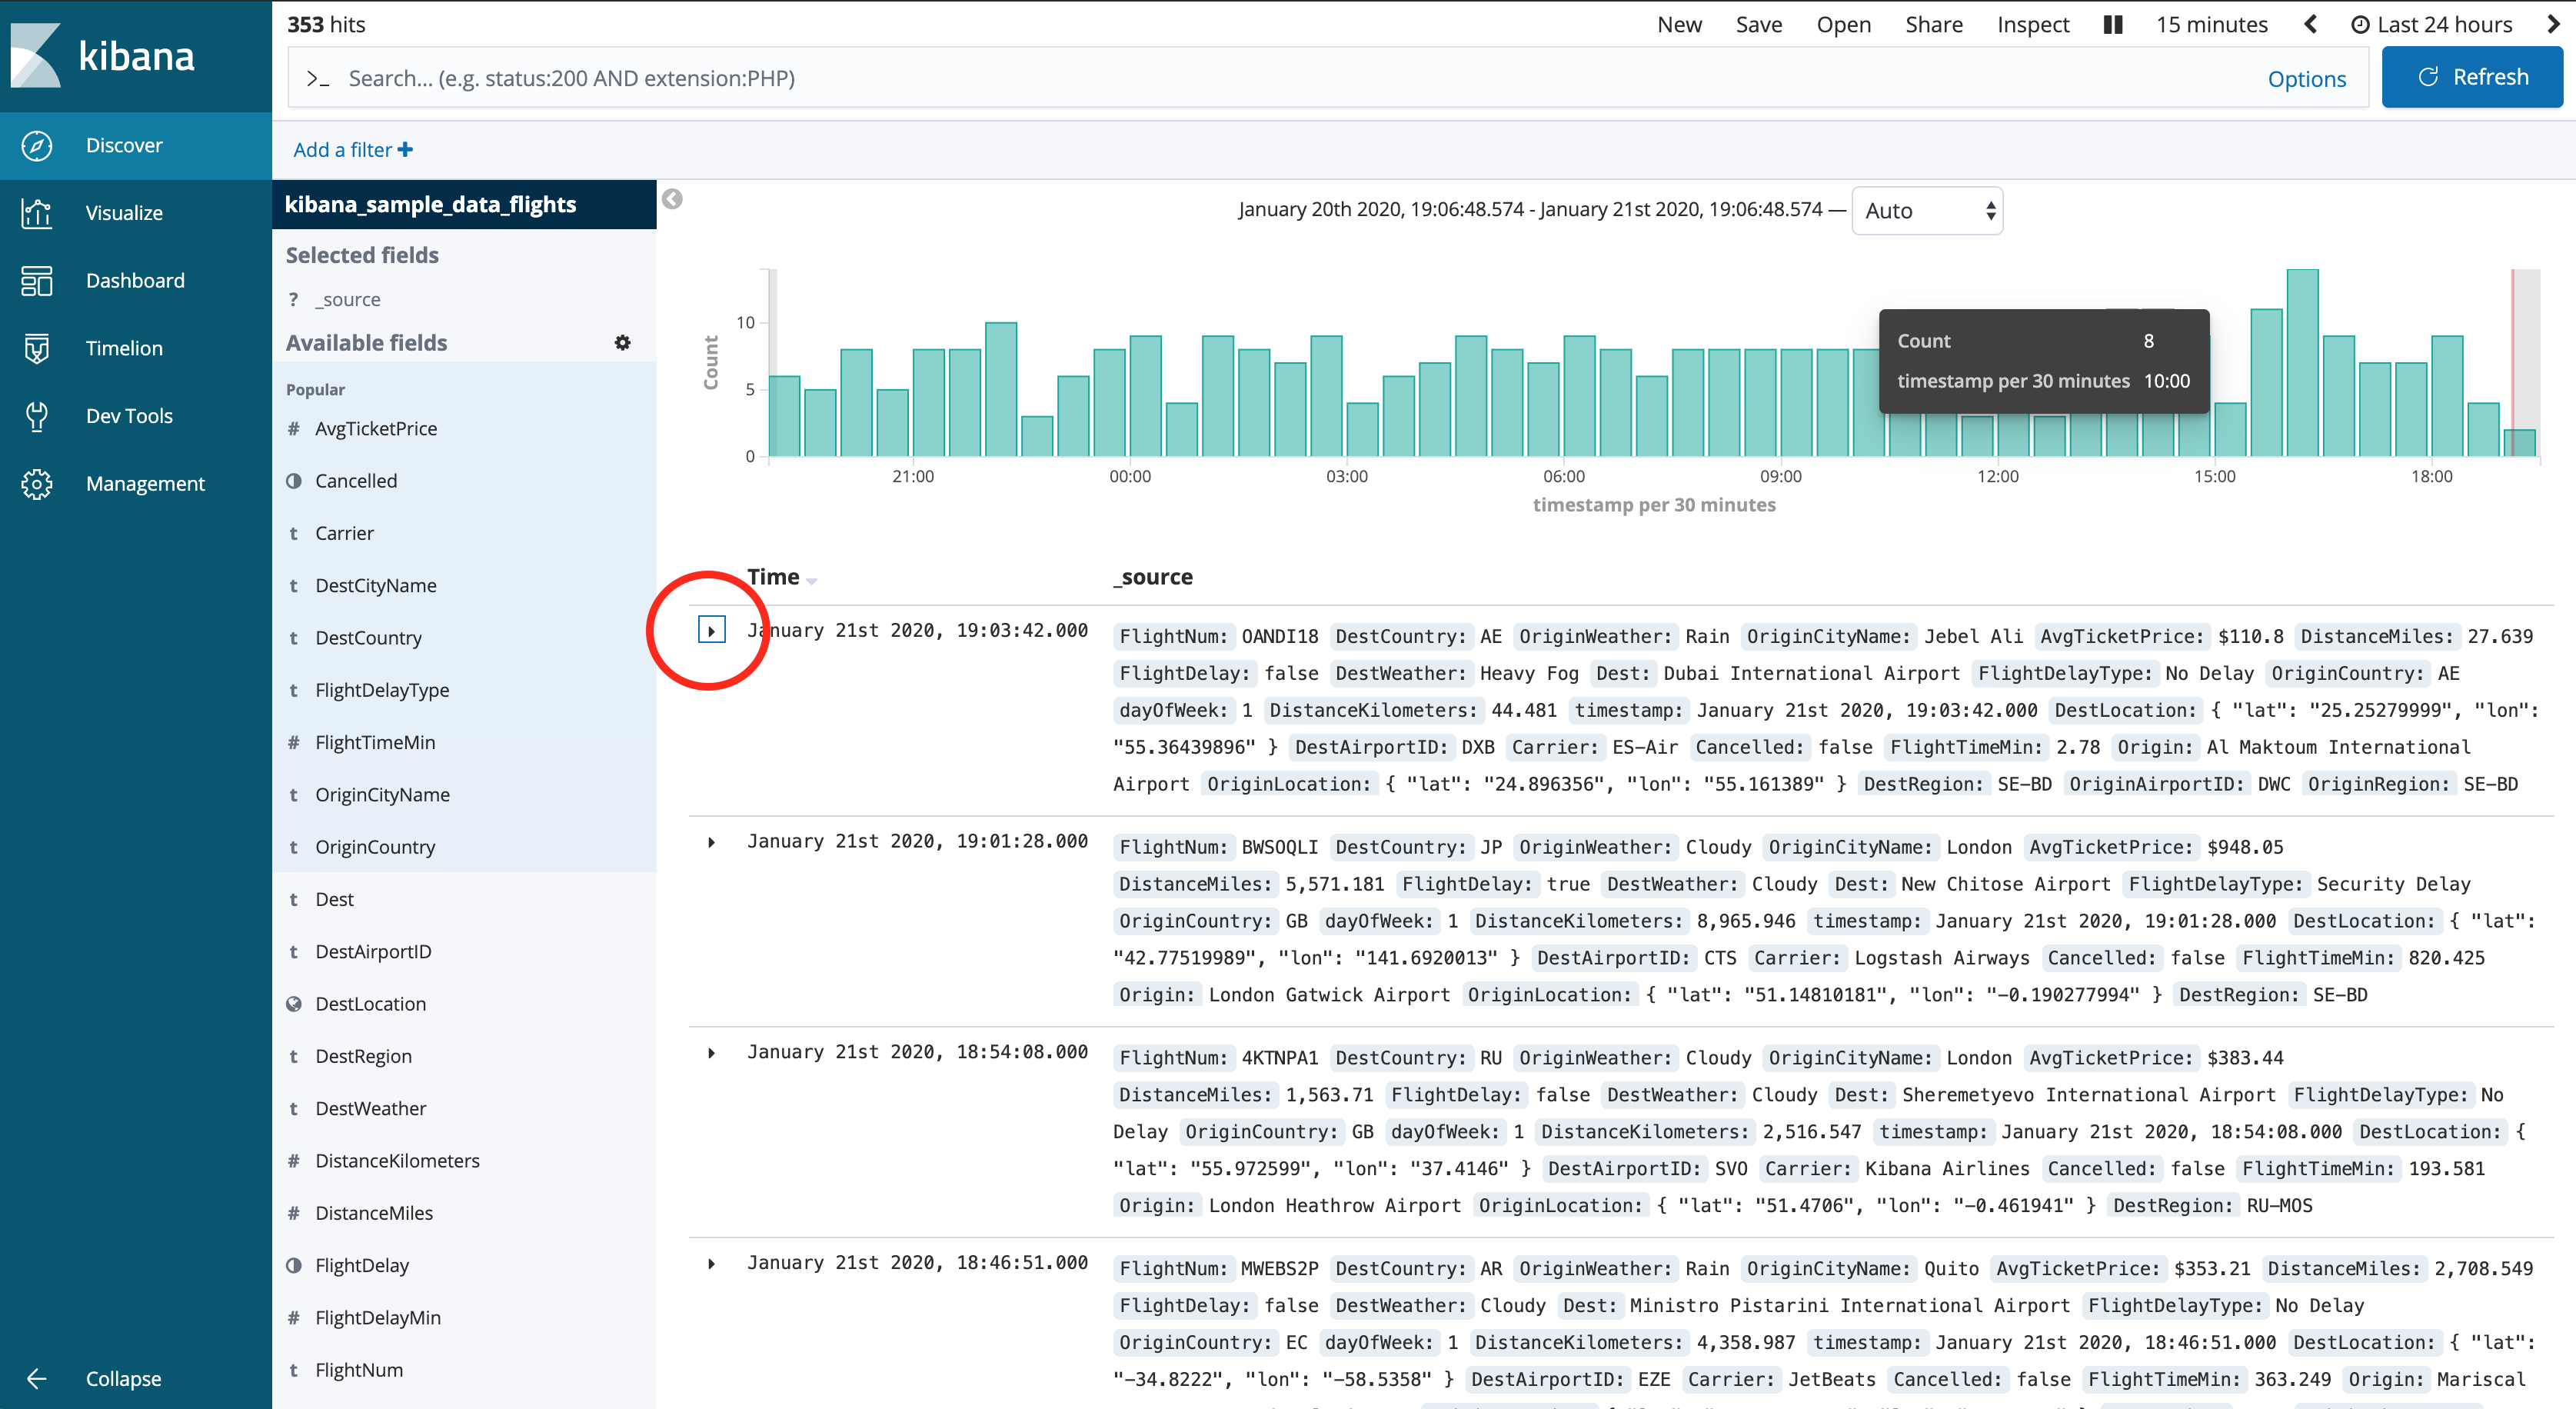2576x1409 pixels.
Task: Click the clock icon for Last 24 hours
Action: pyautogui.click(x=2360, y=25)
